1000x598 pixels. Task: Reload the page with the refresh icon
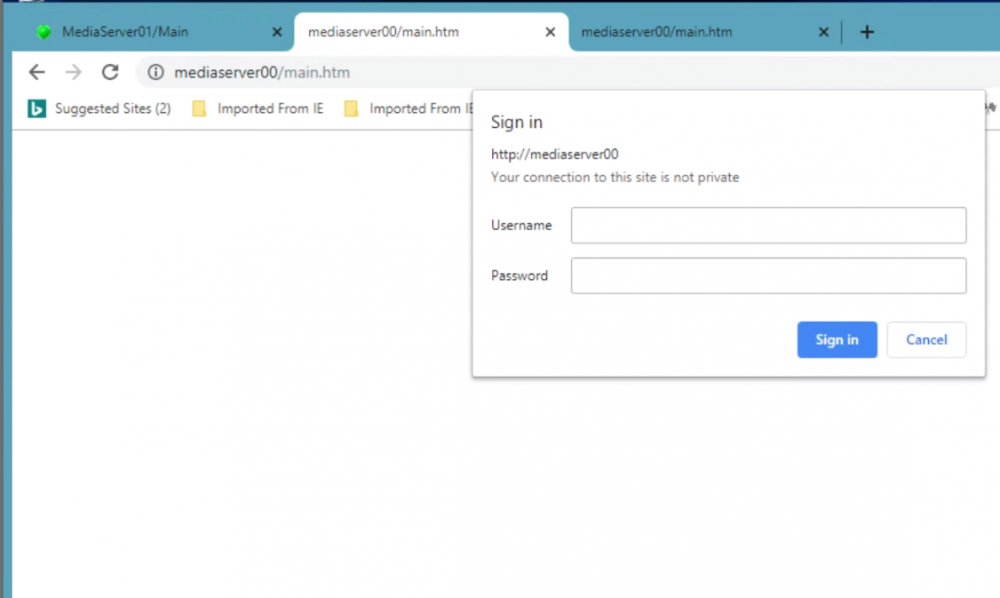point(110,72)
